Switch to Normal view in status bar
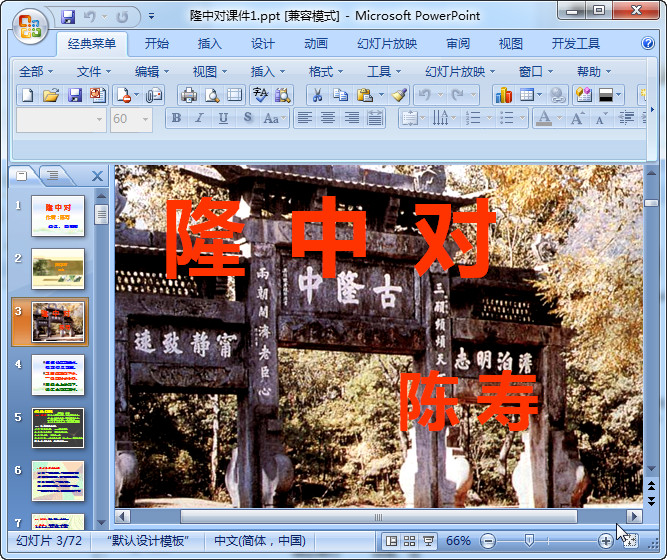Screen dimensions: 667x560 pyautogui.click(x=391, y=541)
